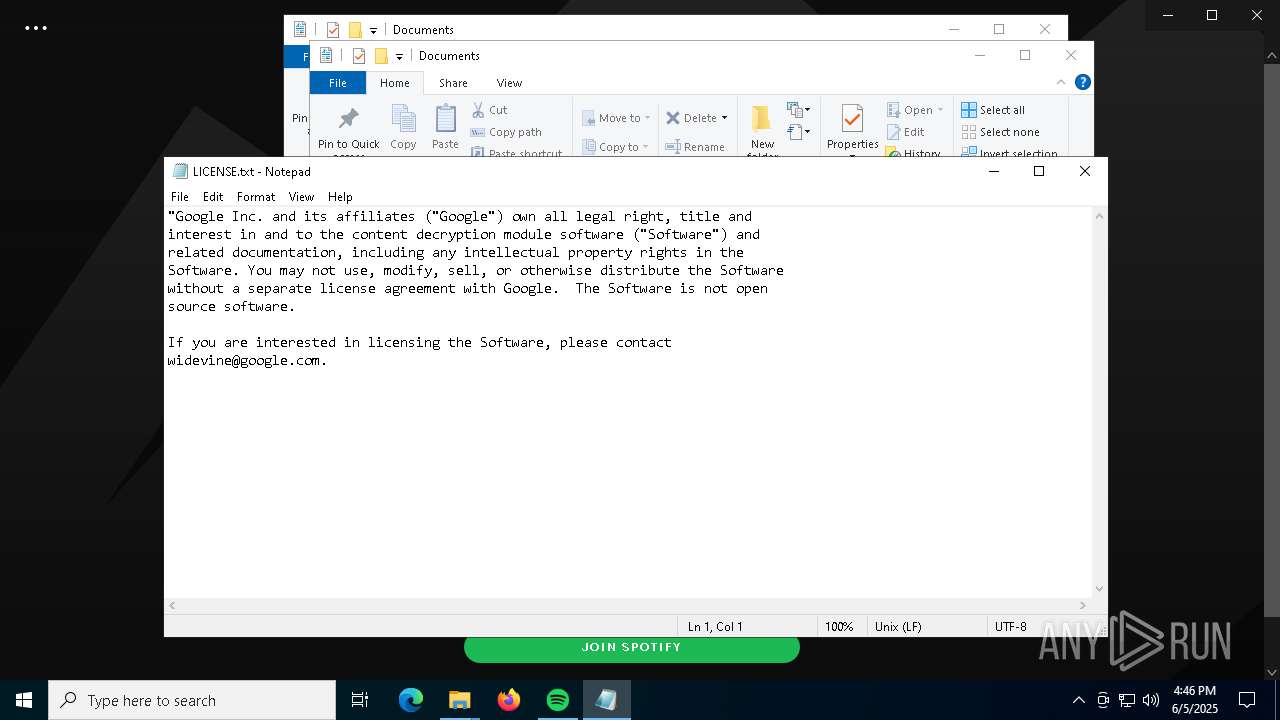Image resolution: width=1280 pixels, height=720 pixels.
Task: Click the line starting 'If you are interested'
Action: pos(419,342)
